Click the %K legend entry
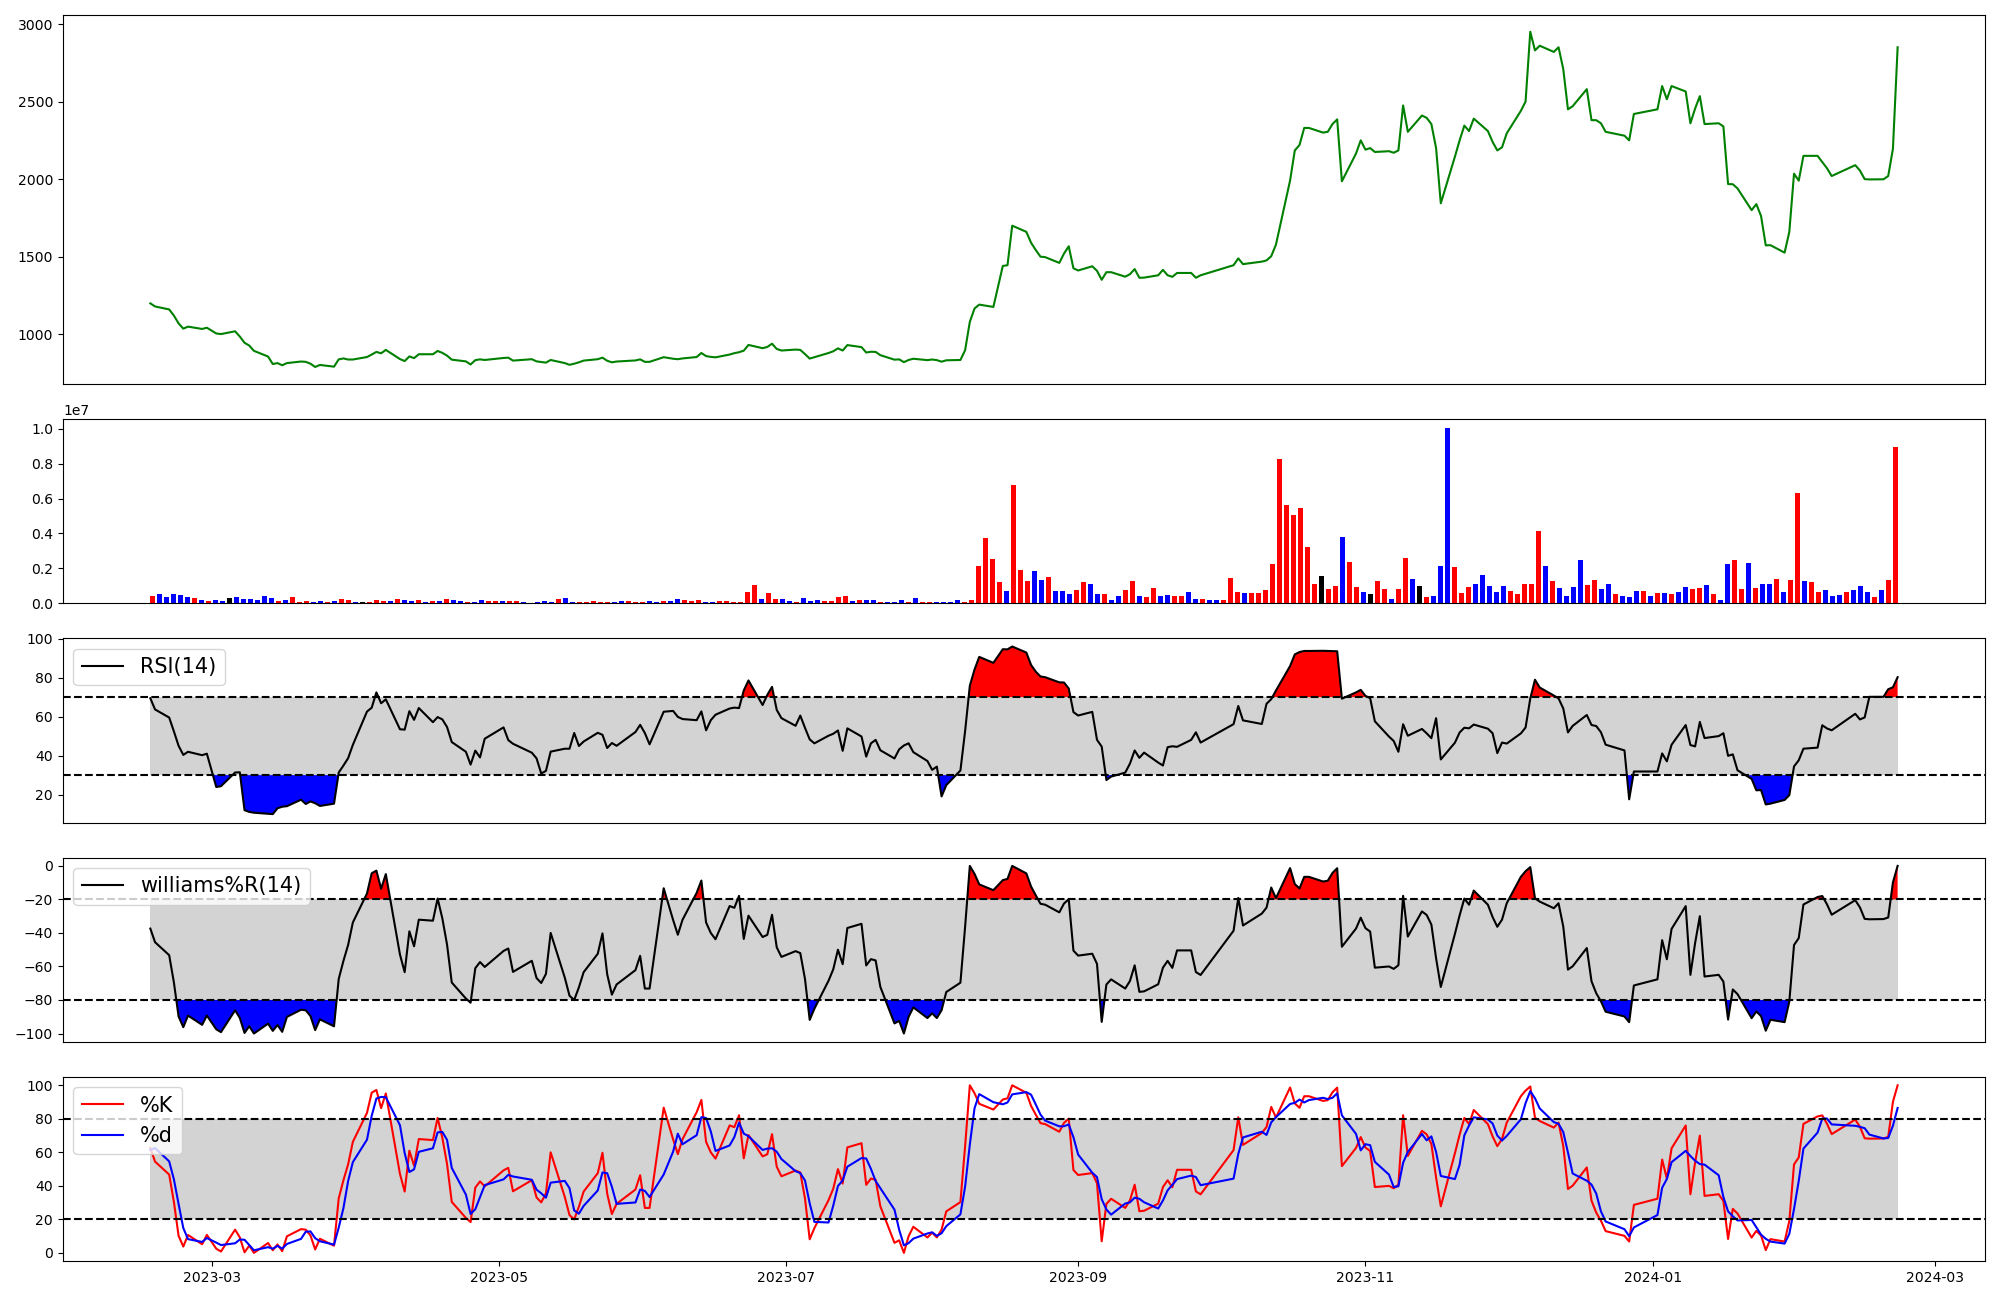 [156, 1105]
